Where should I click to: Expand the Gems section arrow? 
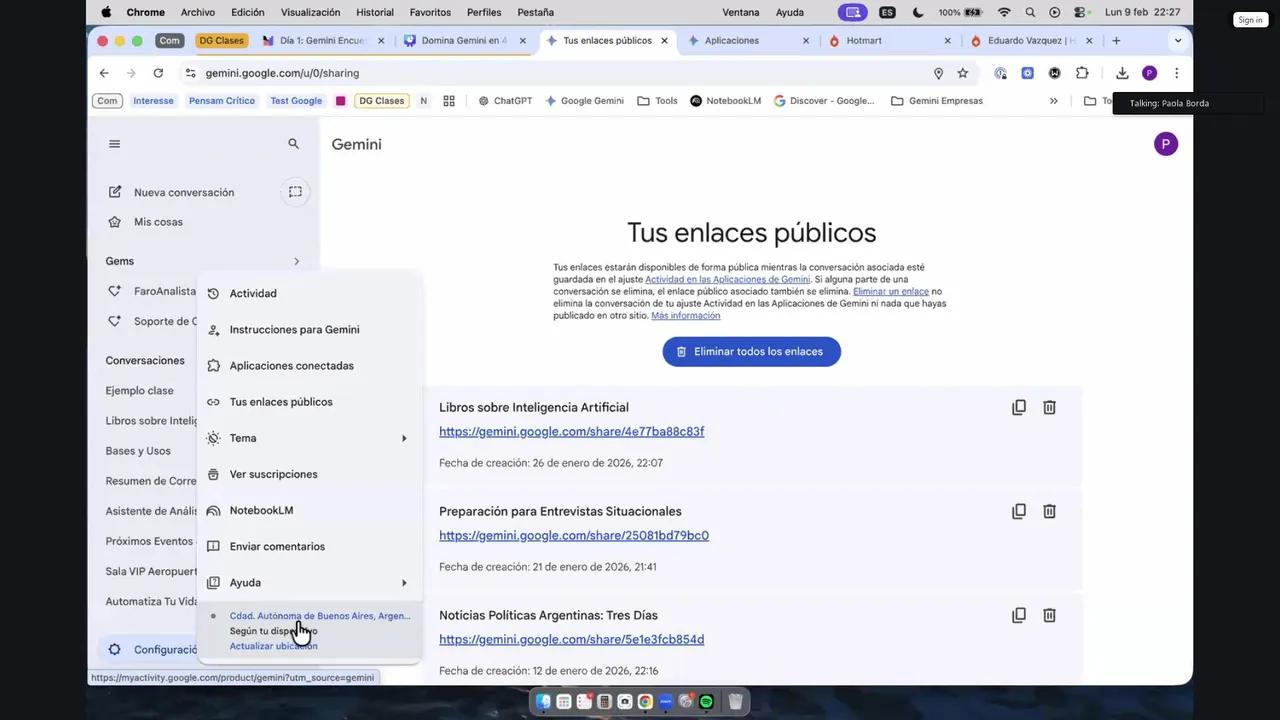click(296, 261)
